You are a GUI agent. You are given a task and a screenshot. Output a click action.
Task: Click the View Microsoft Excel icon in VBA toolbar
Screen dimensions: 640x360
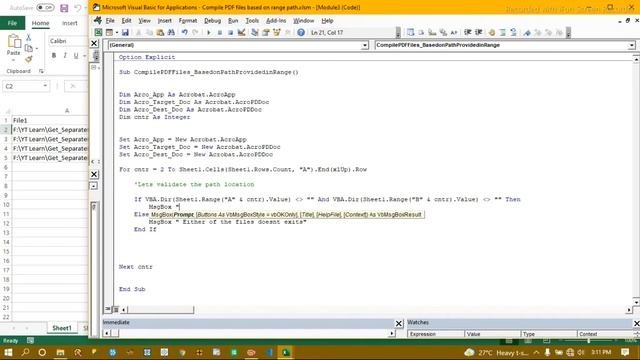(98, 32)
